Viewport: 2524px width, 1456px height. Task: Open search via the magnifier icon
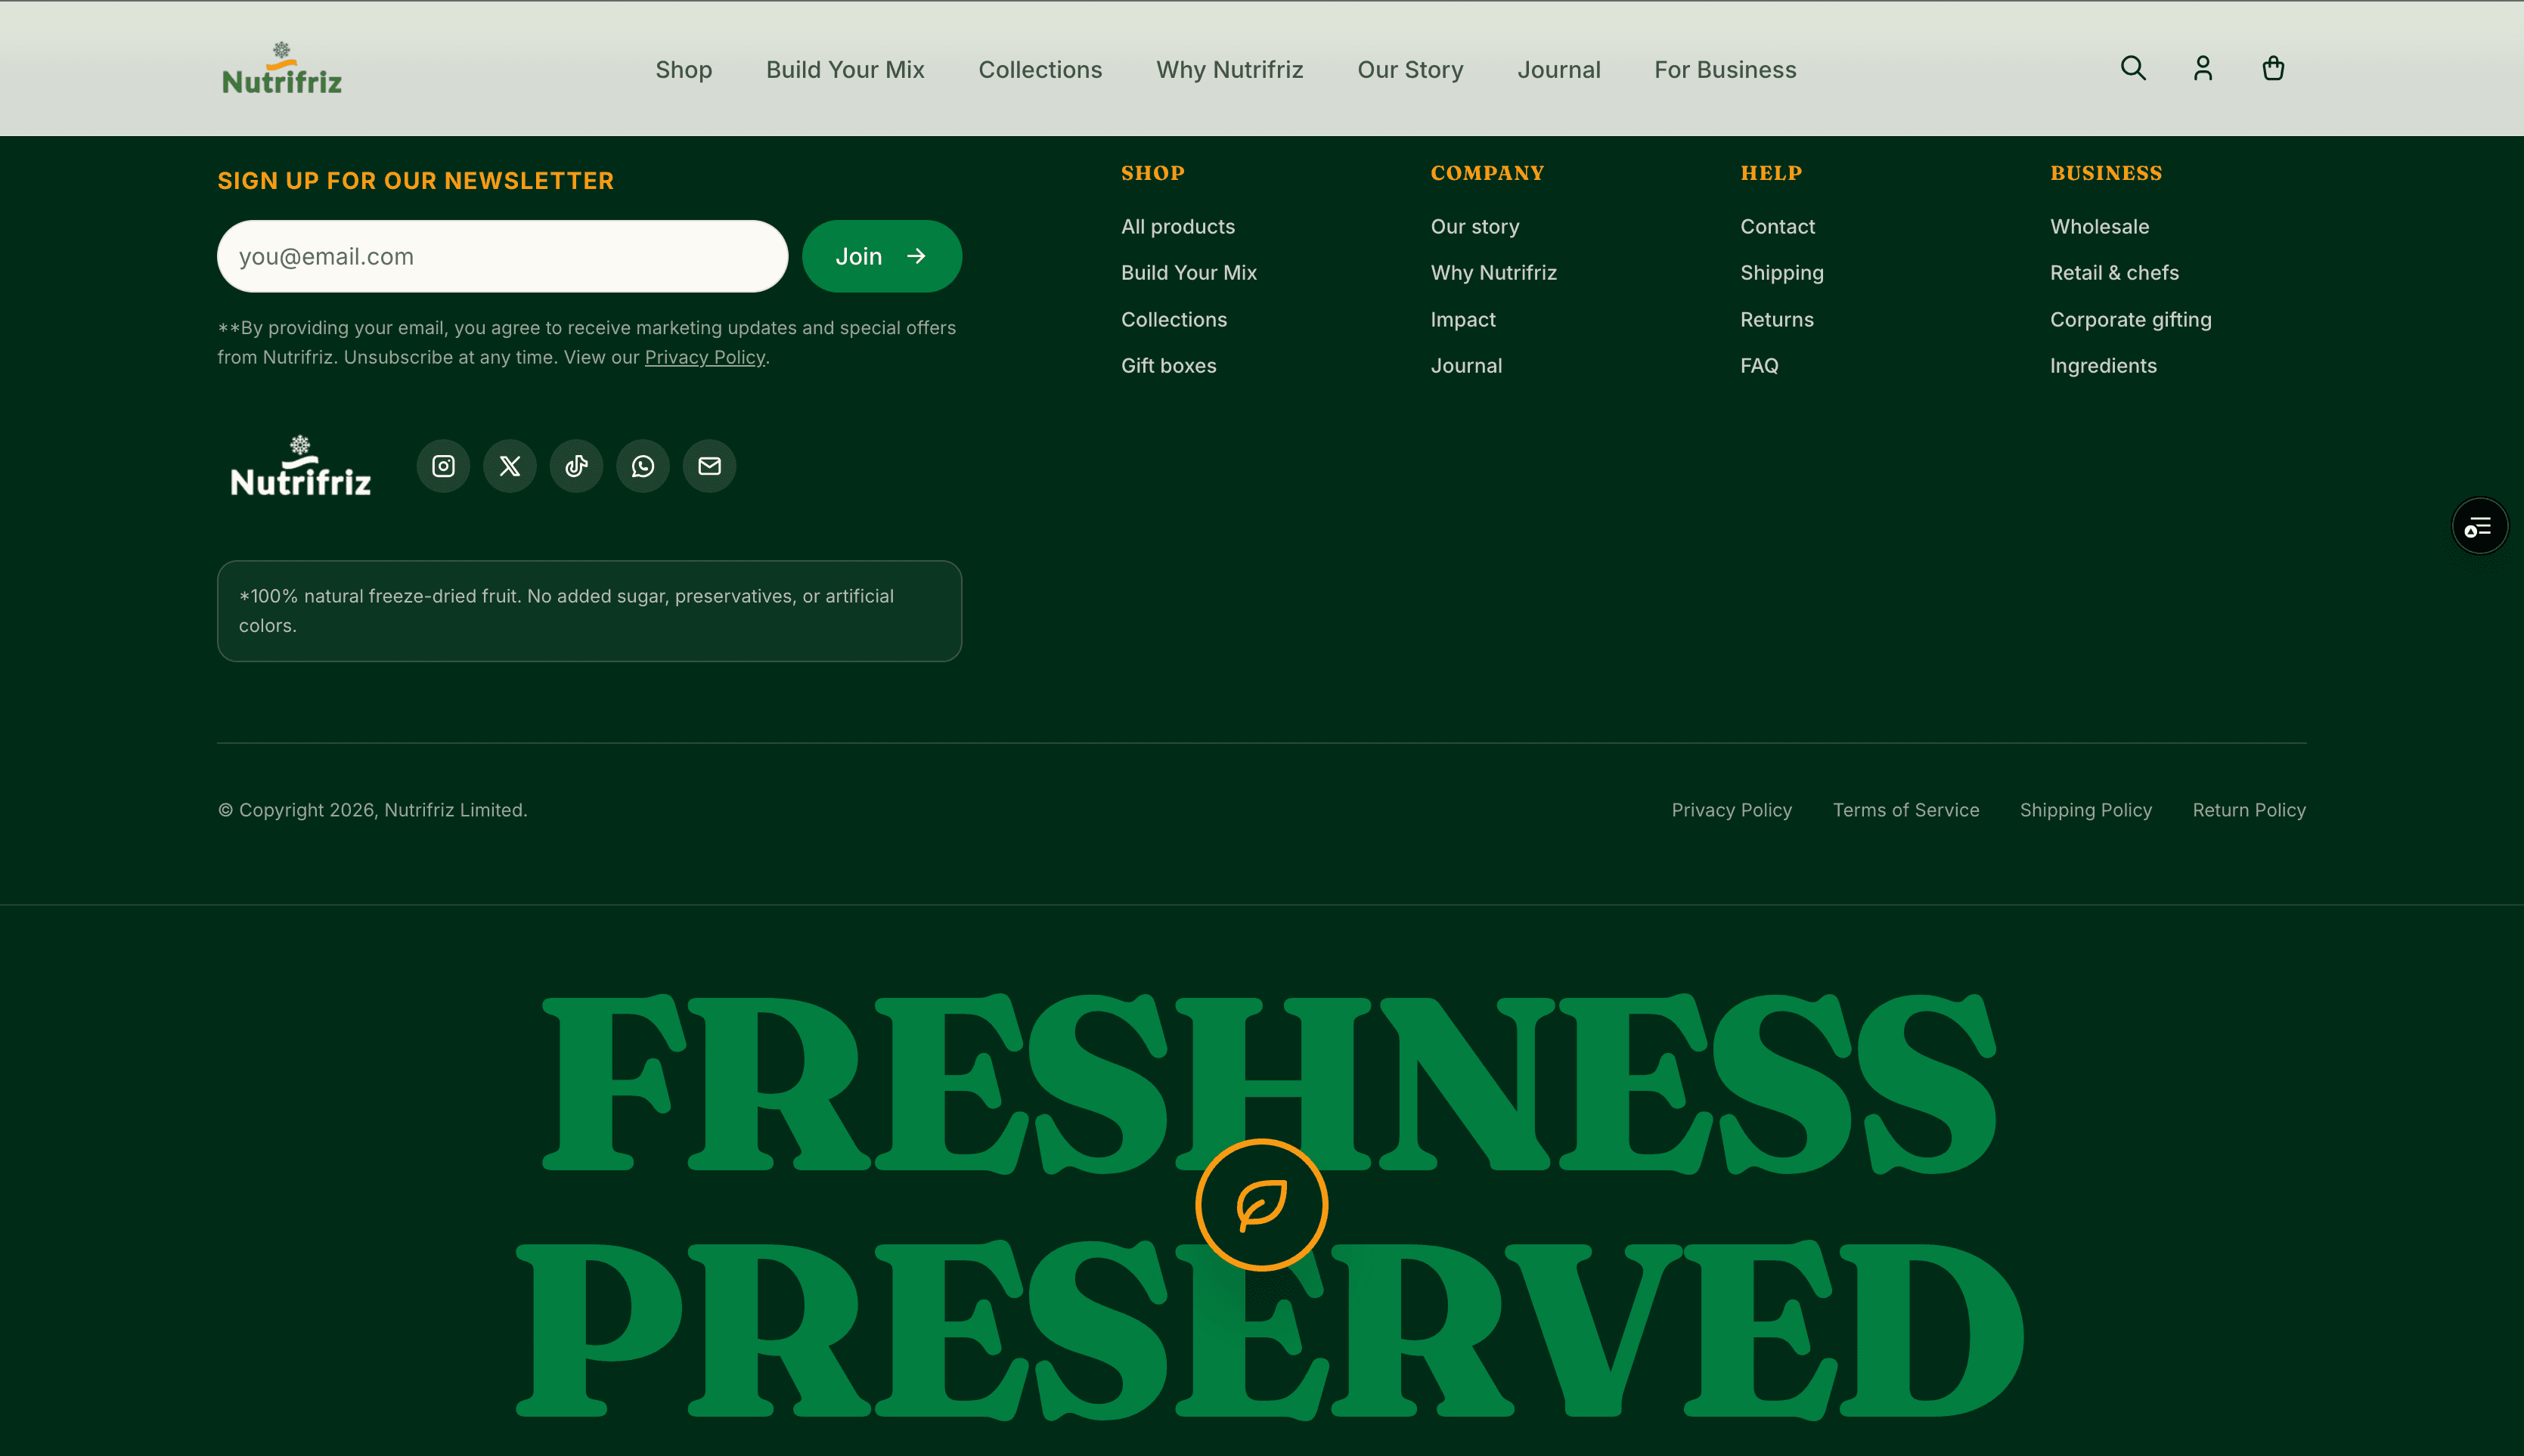[2133, 68]
